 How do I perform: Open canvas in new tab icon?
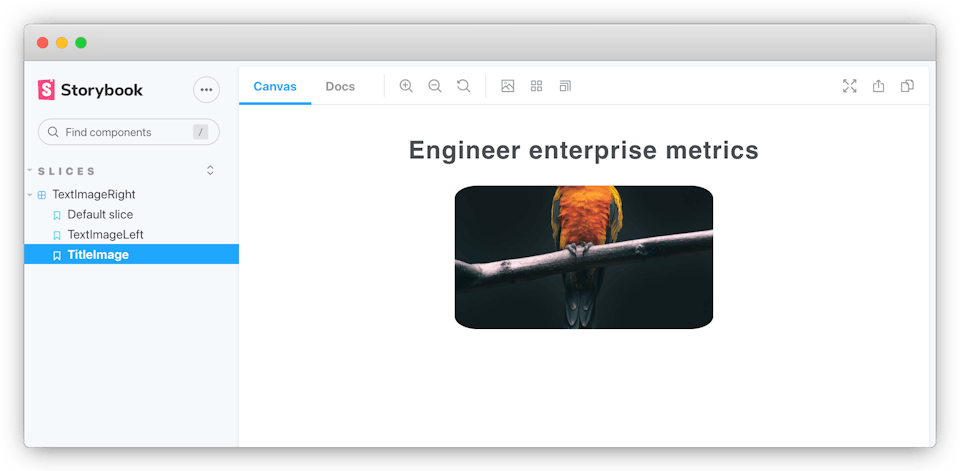[x=879, y=86]
